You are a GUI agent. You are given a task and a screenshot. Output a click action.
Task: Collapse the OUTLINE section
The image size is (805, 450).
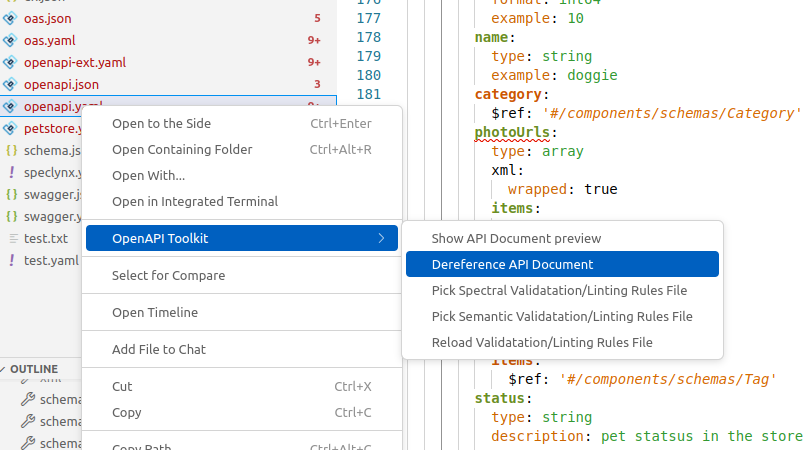coord(5,369)
